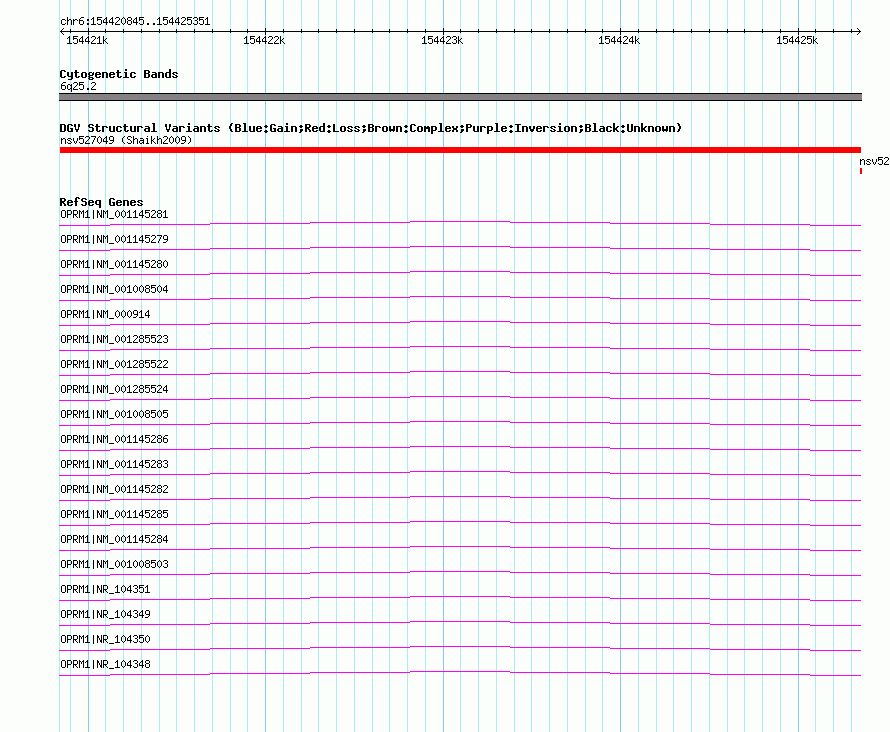Open transcript OPRM1|NM_001285524
Viewport: 890px width, 732px height.
tap(114, 389)
